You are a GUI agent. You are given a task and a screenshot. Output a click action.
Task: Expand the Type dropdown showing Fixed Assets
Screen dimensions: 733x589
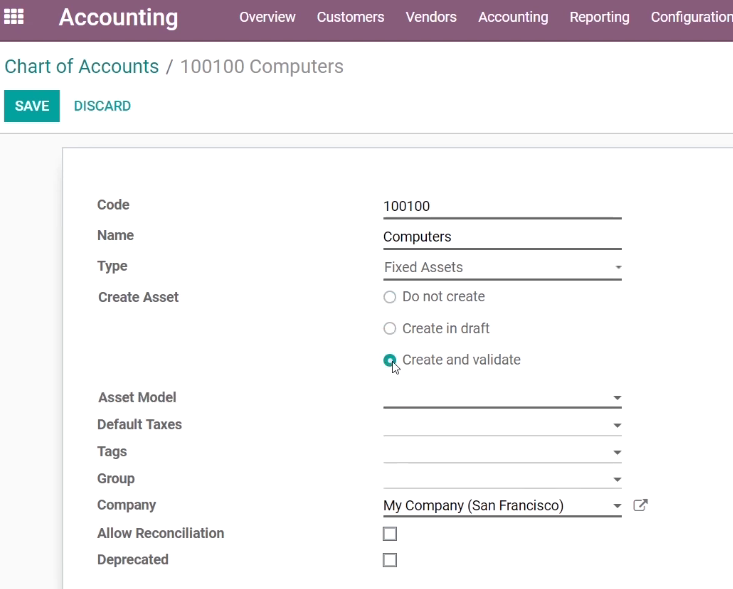(502, 267)
